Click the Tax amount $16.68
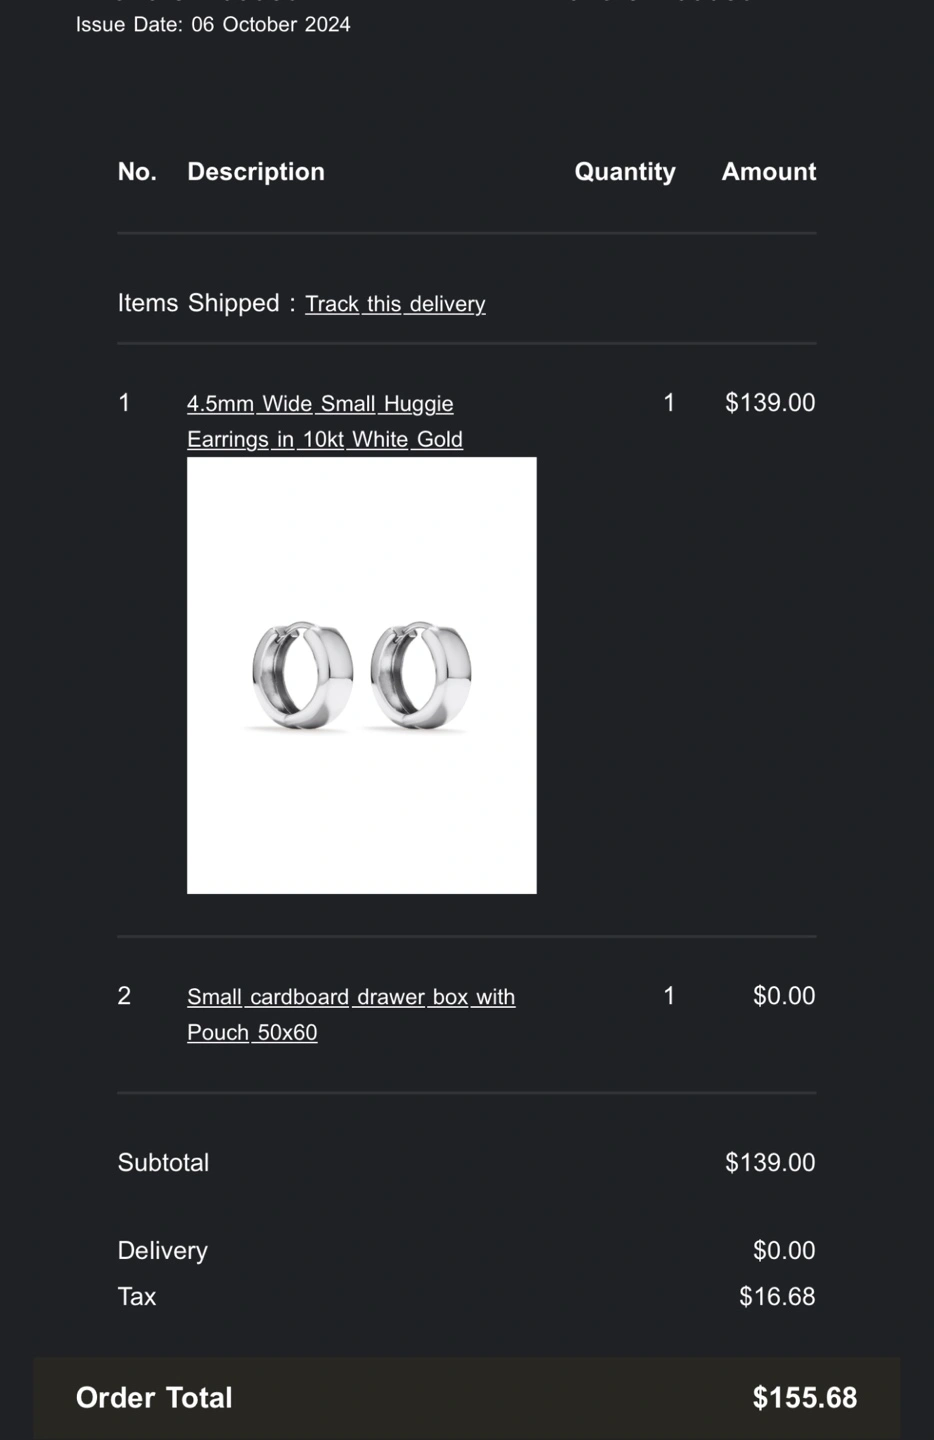934x1440 pixels. 777,1297
